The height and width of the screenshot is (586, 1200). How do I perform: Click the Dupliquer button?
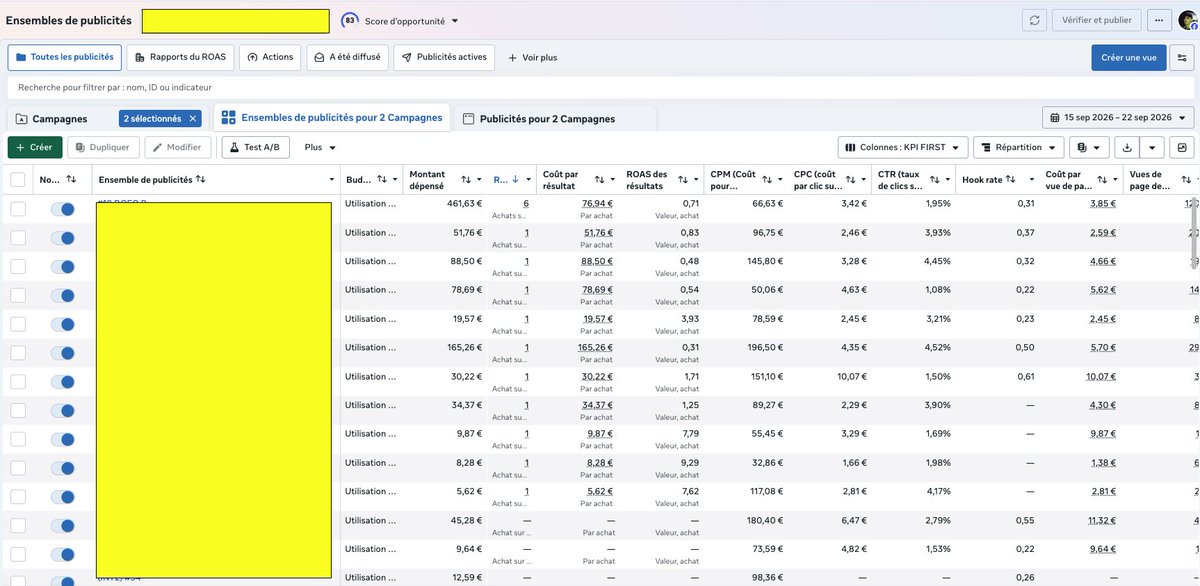[103, 147]
